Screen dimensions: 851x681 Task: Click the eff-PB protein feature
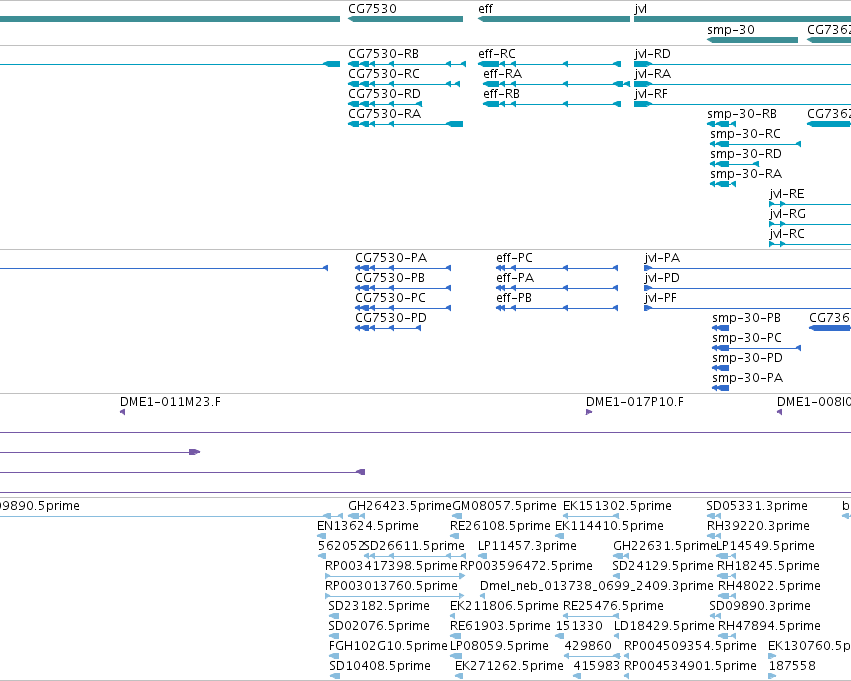click(x=557, y=308)
